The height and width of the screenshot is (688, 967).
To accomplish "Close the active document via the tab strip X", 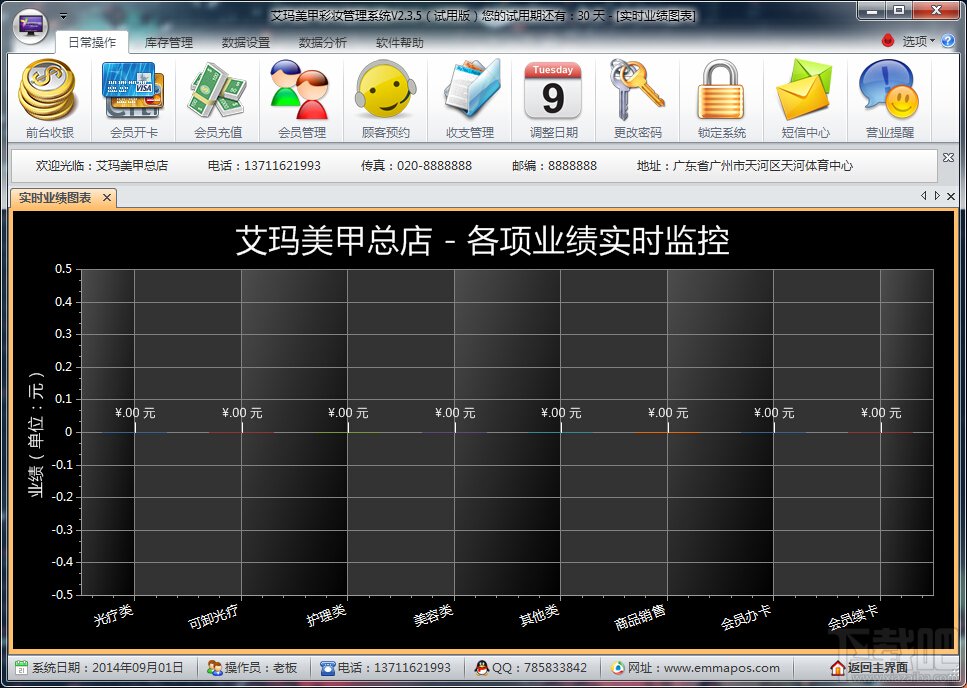I will click(x=951, y=197).
